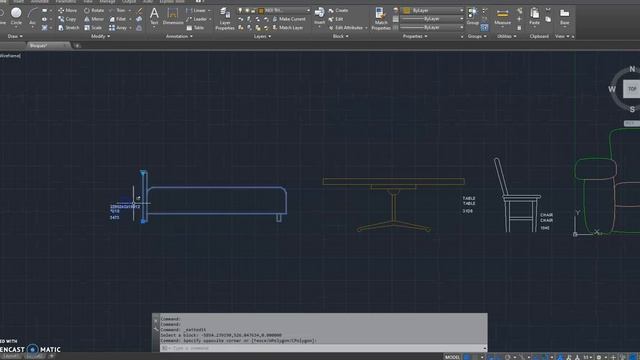
Task: Click S compass direction on ViewCube
Action: point(632,109)
